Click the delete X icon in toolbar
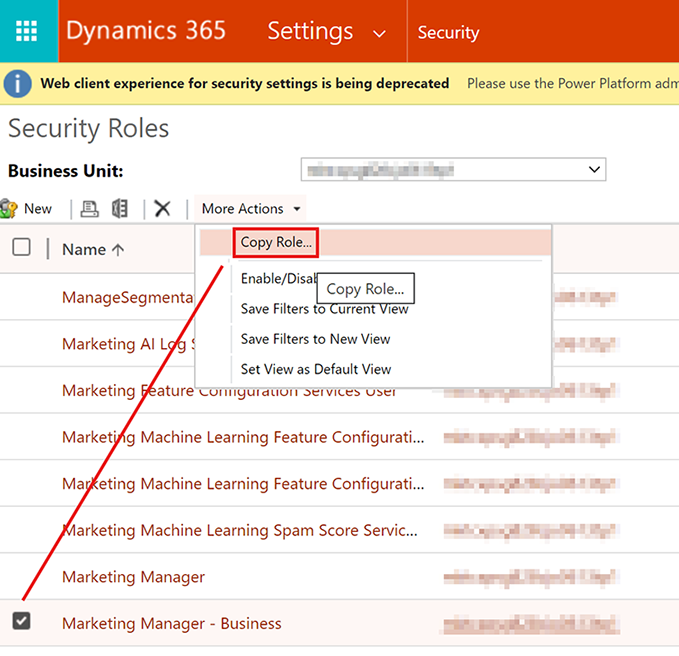This screenshot has width=679, height=656. coord(162,209)
